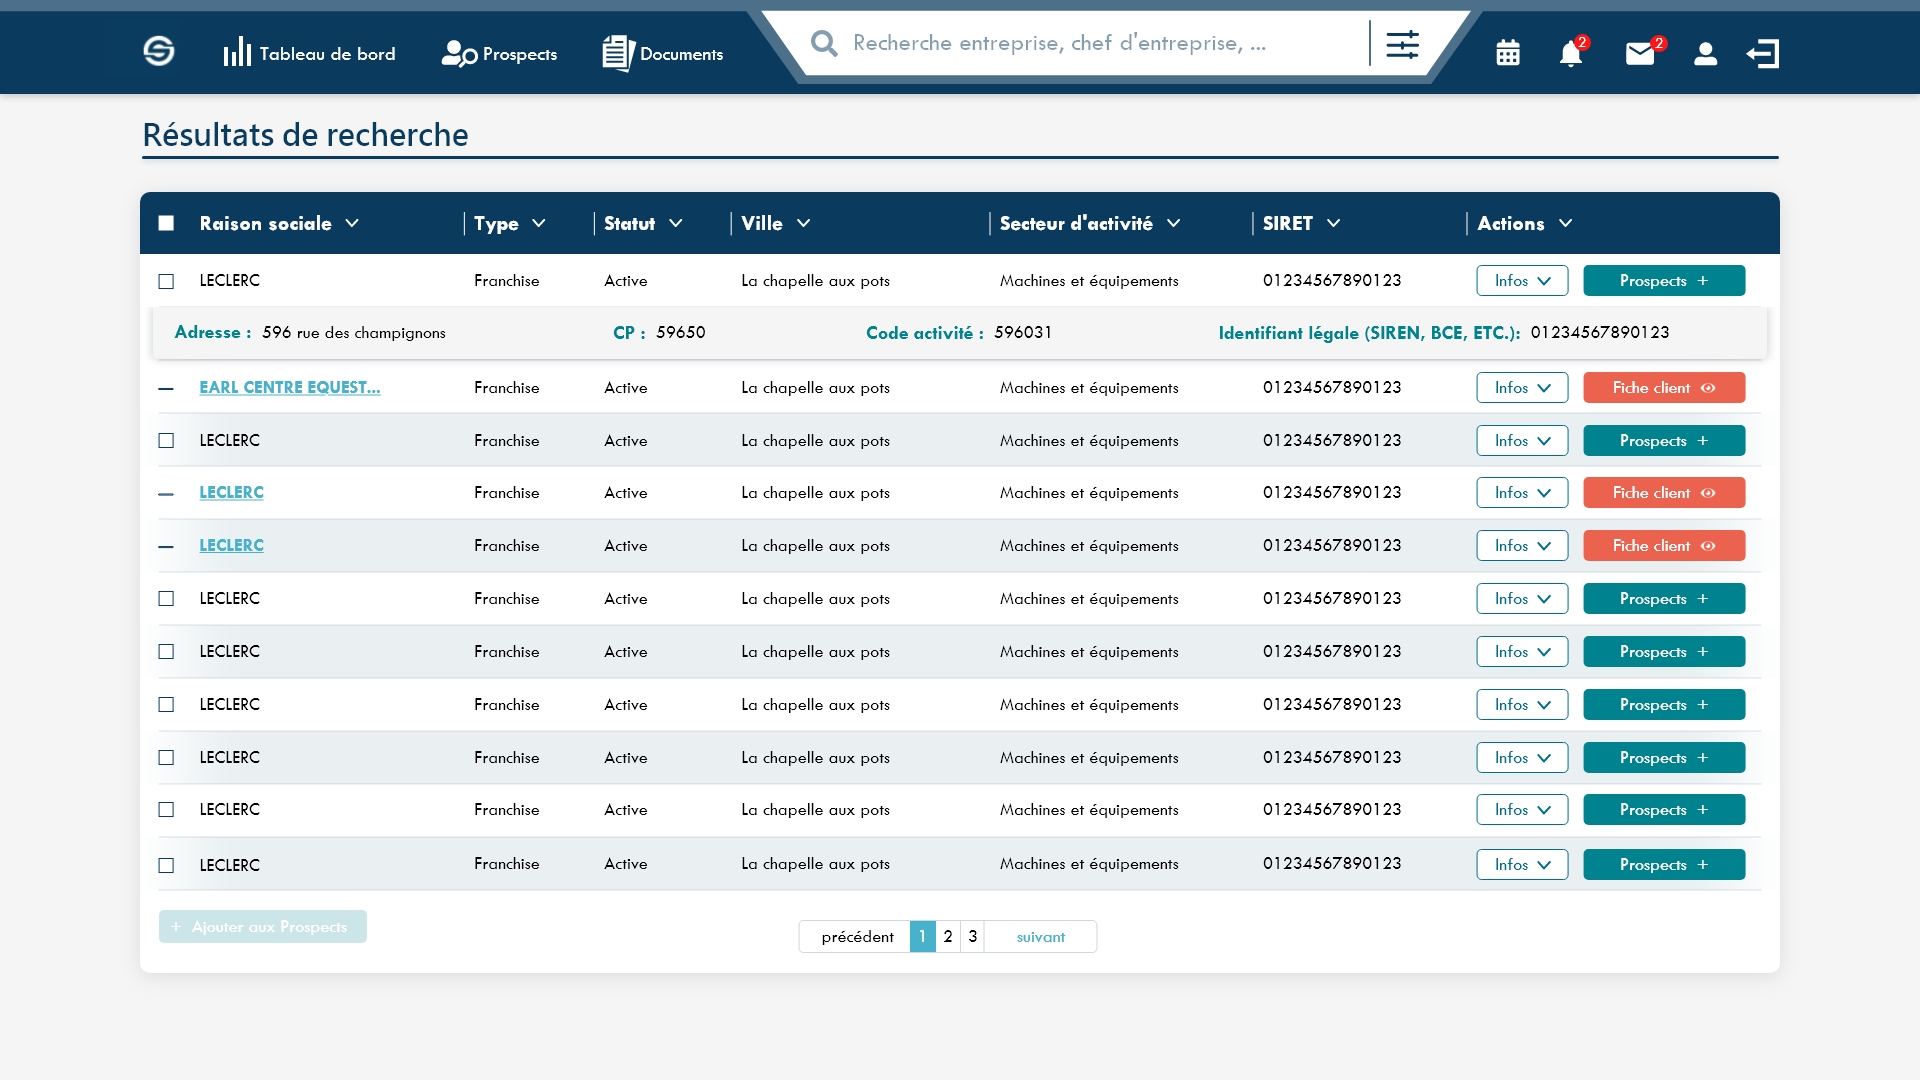
Task: Open Tableau de bord in the navigation
Action: pyautogui.click(x=309, y=53)
